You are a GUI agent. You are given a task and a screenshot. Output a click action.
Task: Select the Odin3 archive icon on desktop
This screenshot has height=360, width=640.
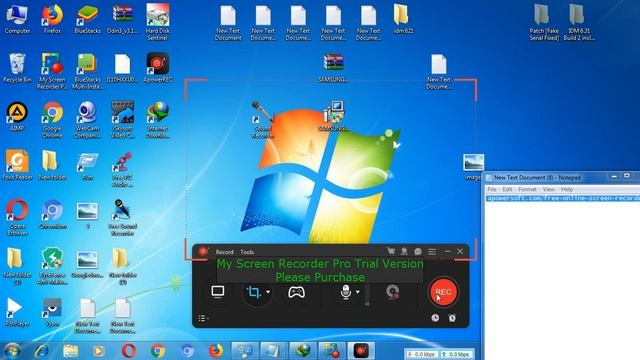click(x=122, y=19)
